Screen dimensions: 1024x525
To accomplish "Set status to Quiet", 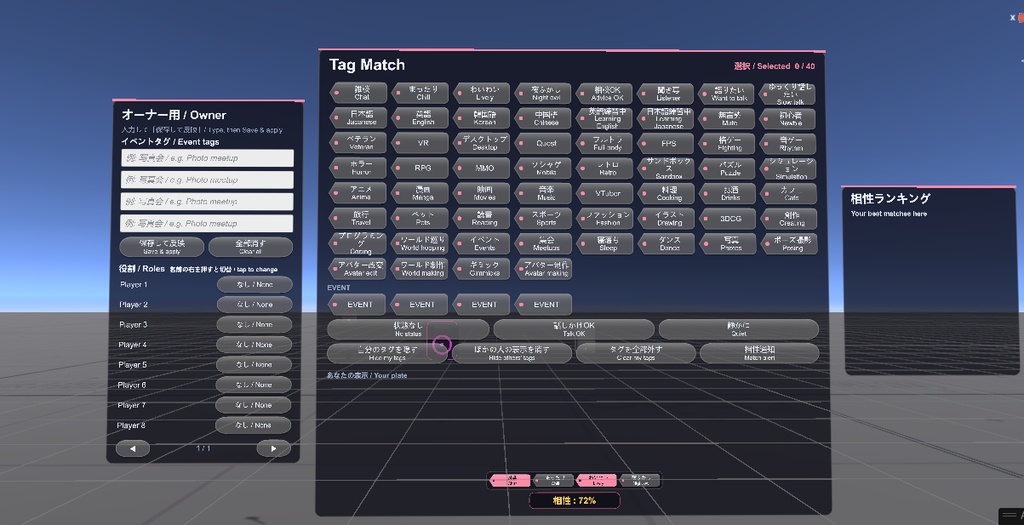I will click(x=739, y=329).
